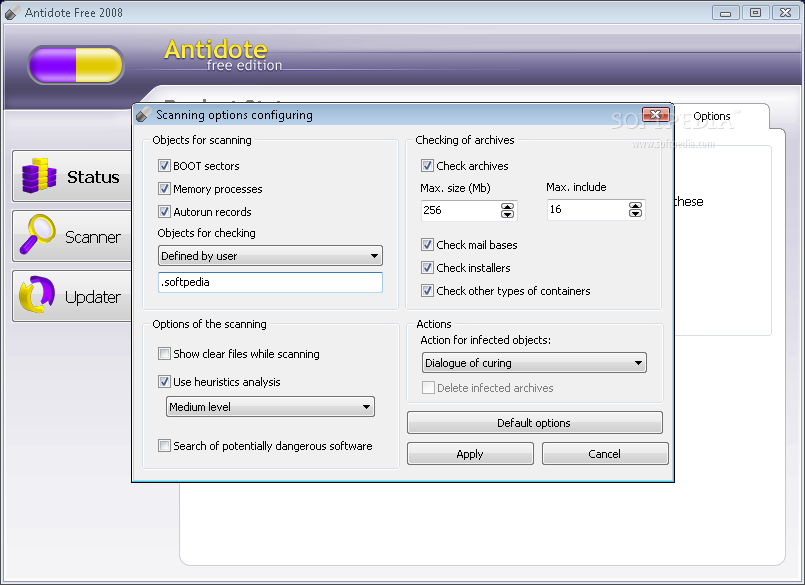Image resolution: width=805 pixels, height=585 pixels.
Task: Open the Status section in sidebar
Action: click(x=72, y=176)
